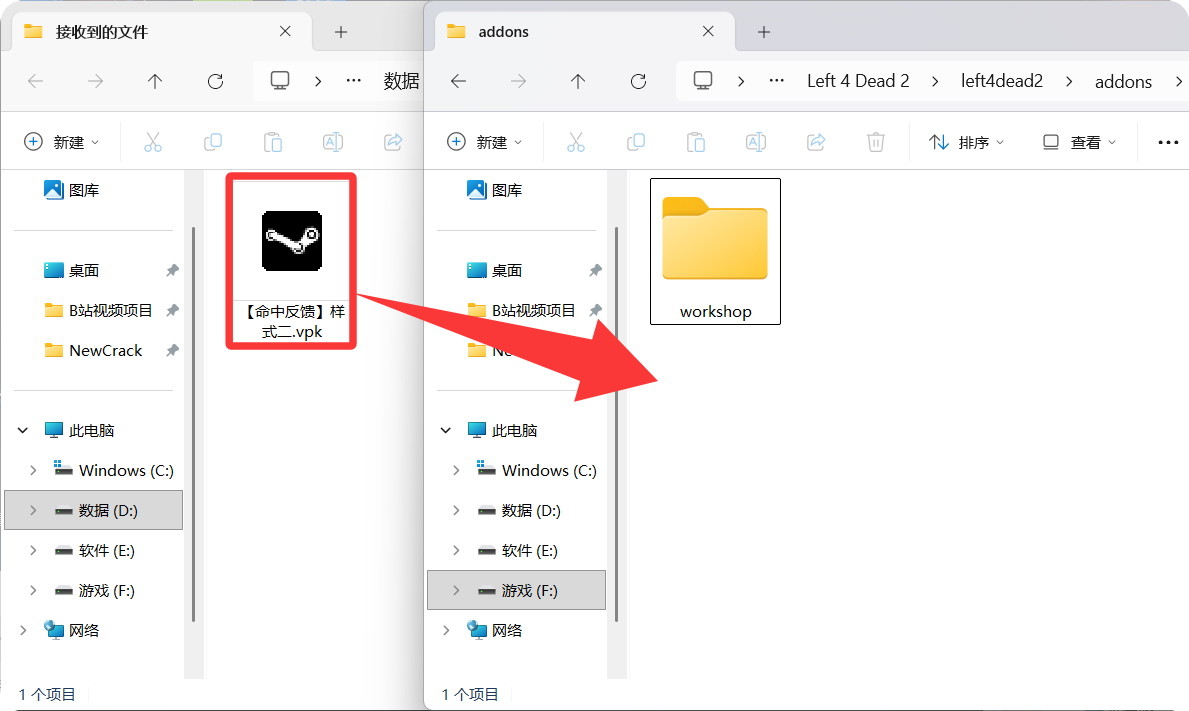Screen dimensions: 1189x711
Task: Expand Windows (C:) in right navigation pane
Action: [x=456, y=470]
